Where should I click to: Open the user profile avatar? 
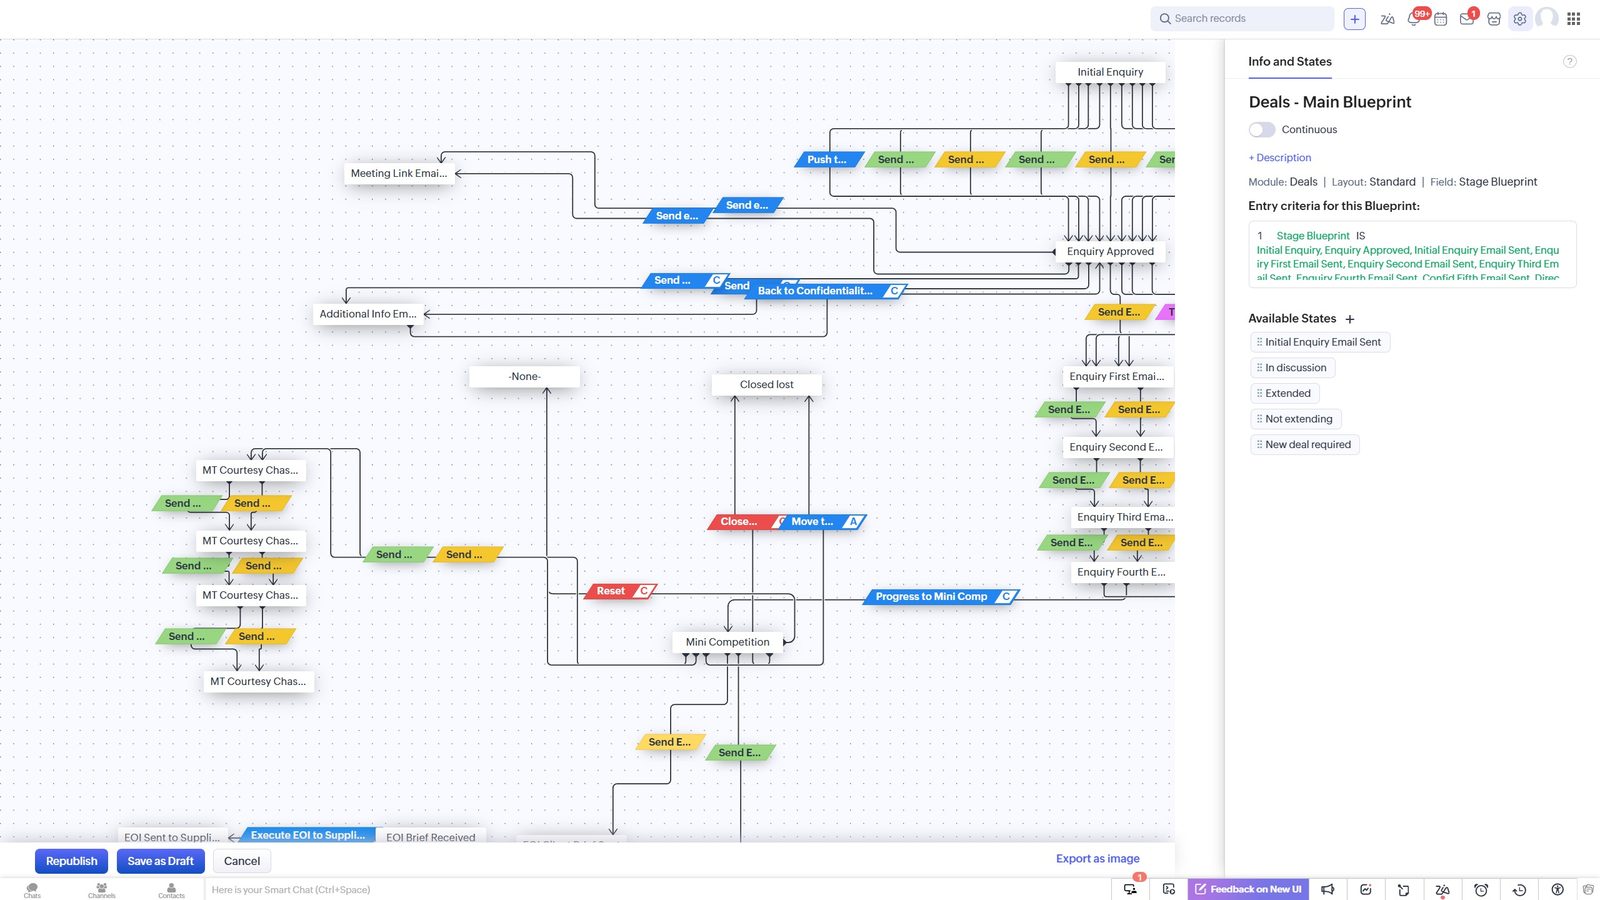point(1547,18)
